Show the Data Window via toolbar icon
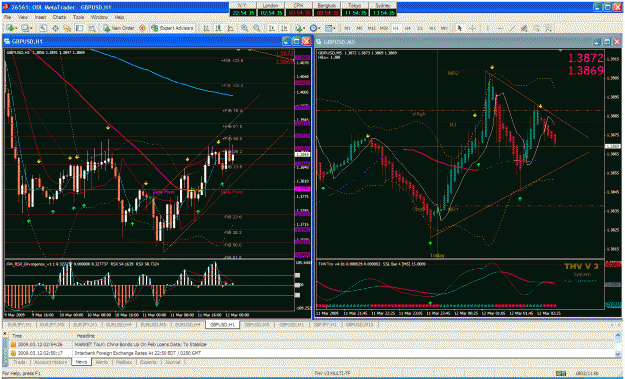The height and width of the screenshot is (379, 625). point(55,28)
